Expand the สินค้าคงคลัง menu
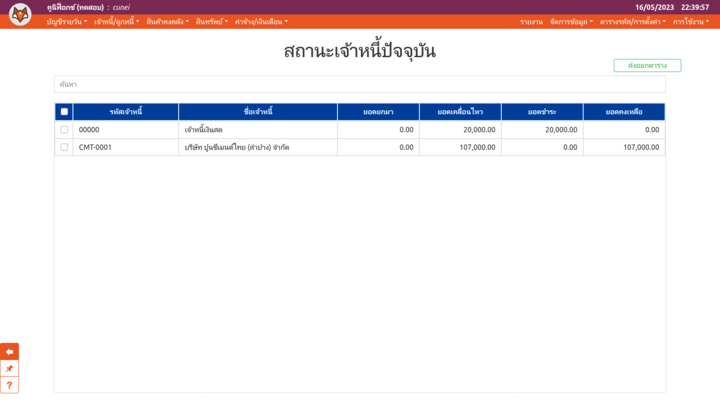The height and width of the screenshot is (405, 720). tap(168, 22)
